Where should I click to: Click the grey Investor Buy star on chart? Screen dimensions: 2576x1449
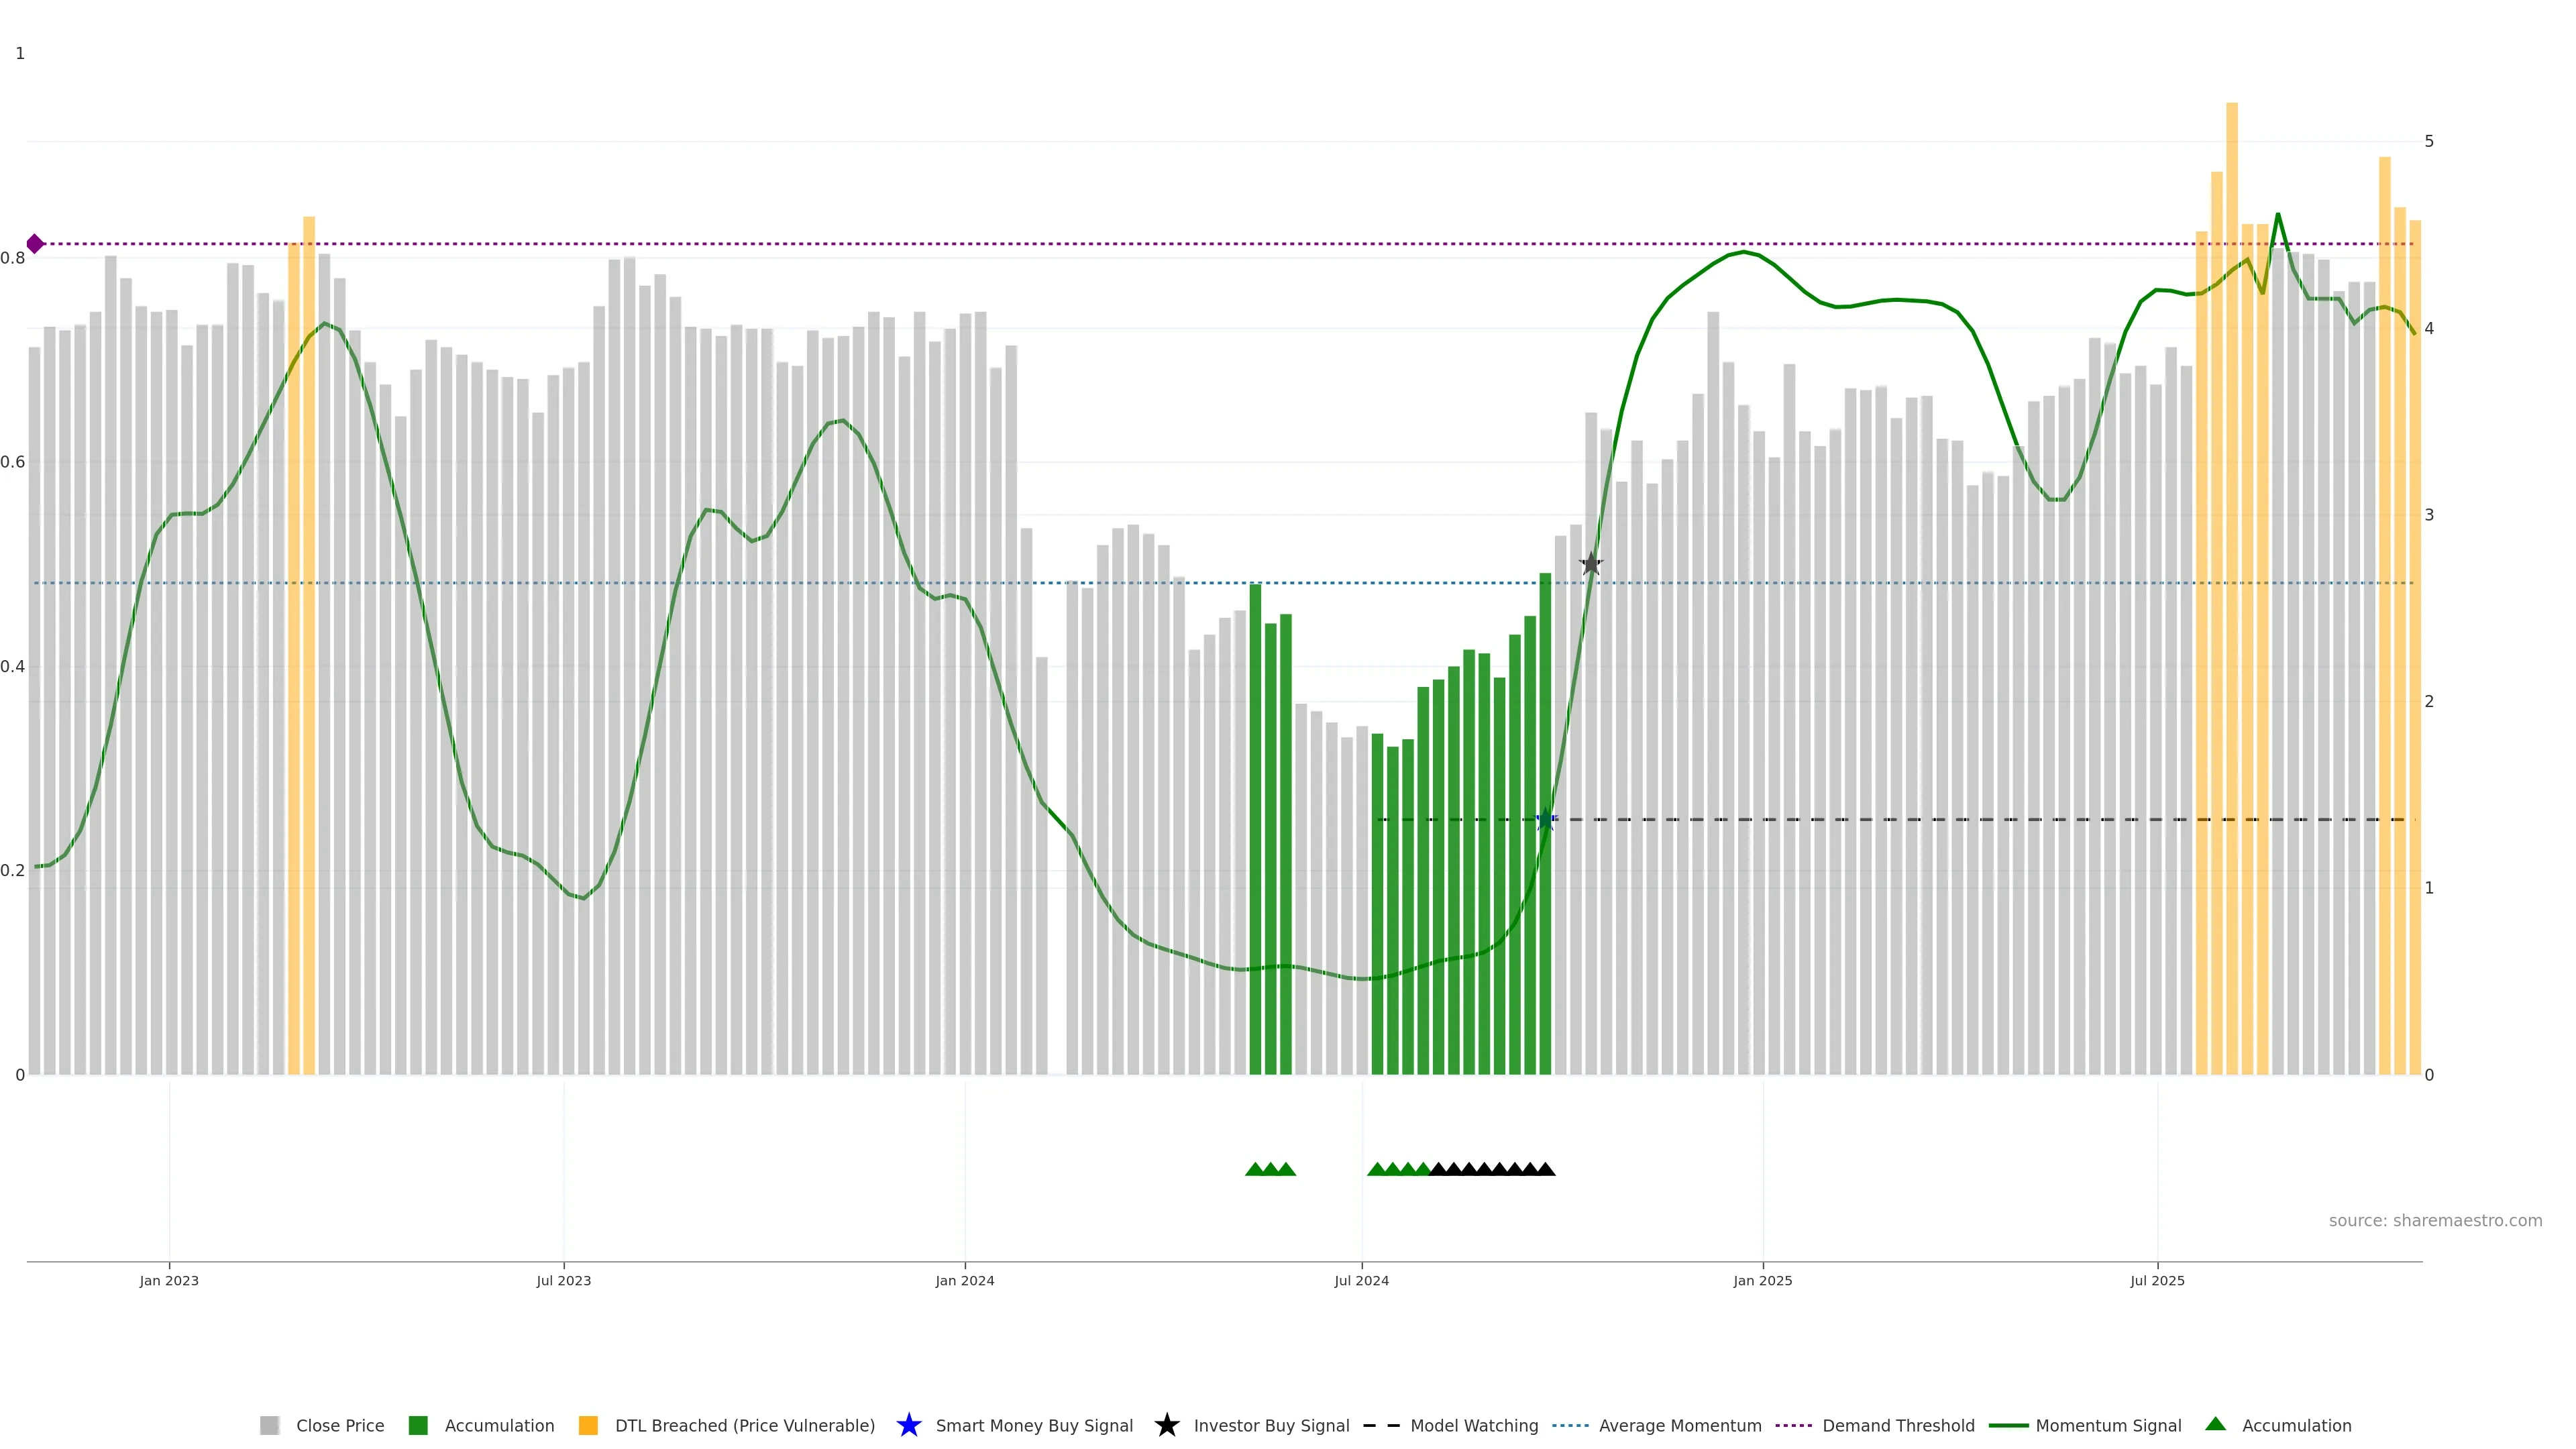1591,564
